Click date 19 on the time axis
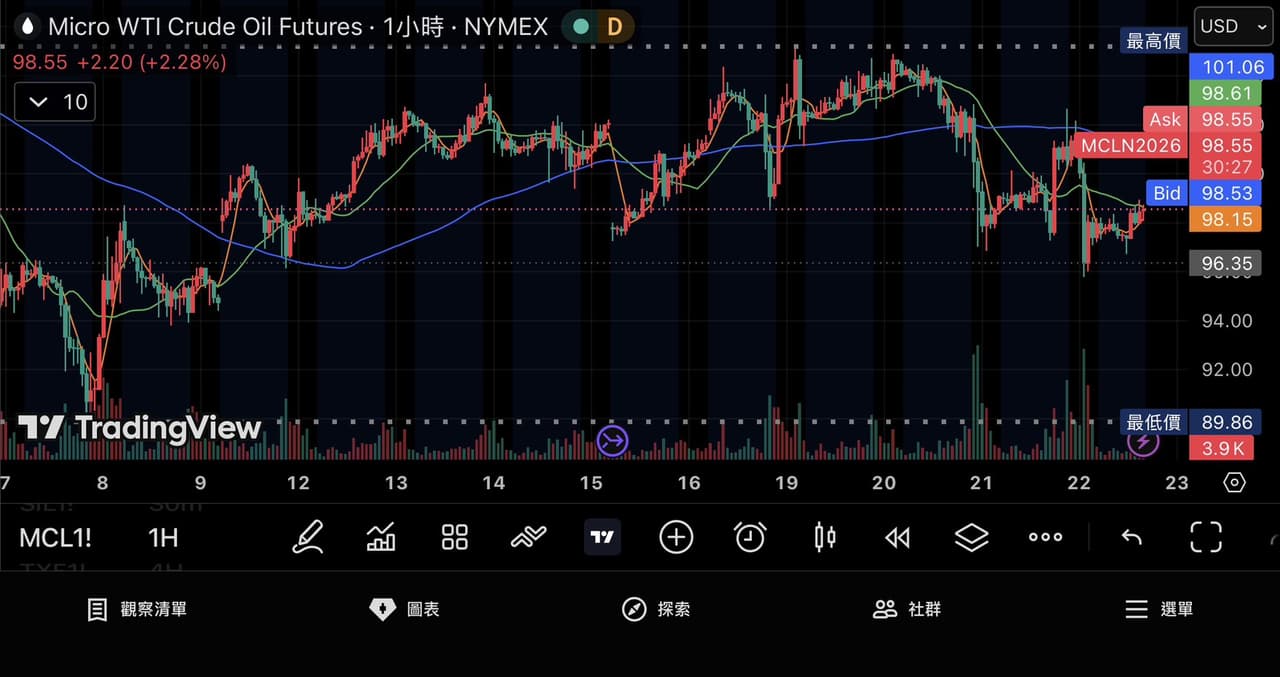This screenshot has width=1280, height=677. pos(786,483)
